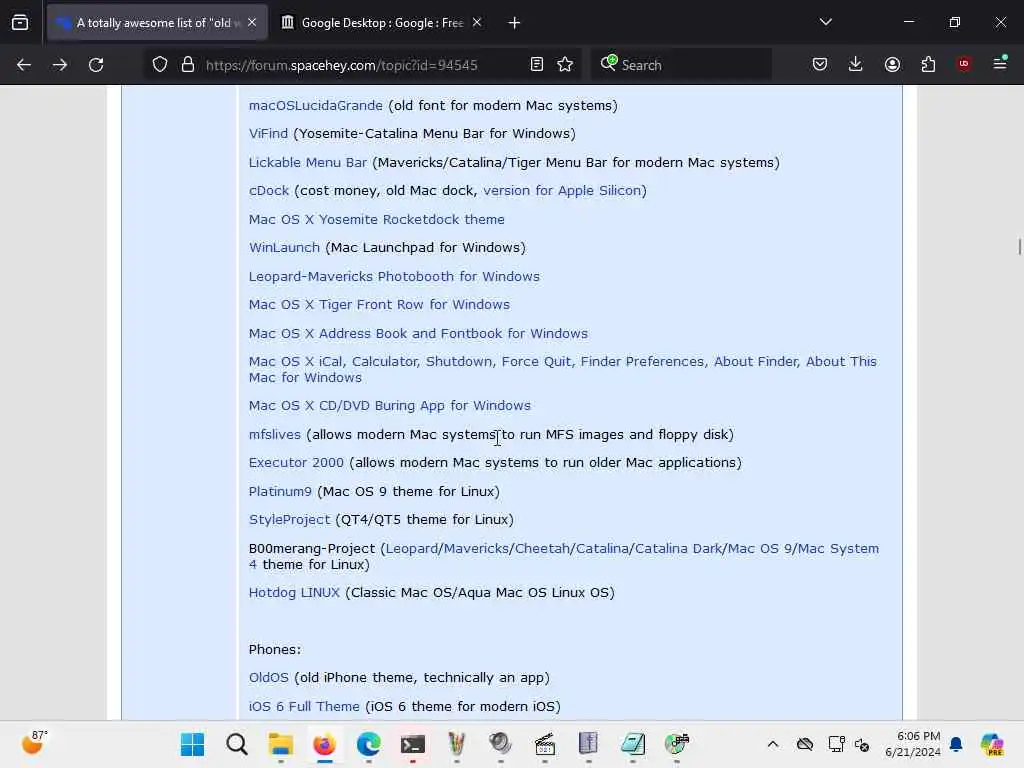Follow the mfslives link

(274, 434)
